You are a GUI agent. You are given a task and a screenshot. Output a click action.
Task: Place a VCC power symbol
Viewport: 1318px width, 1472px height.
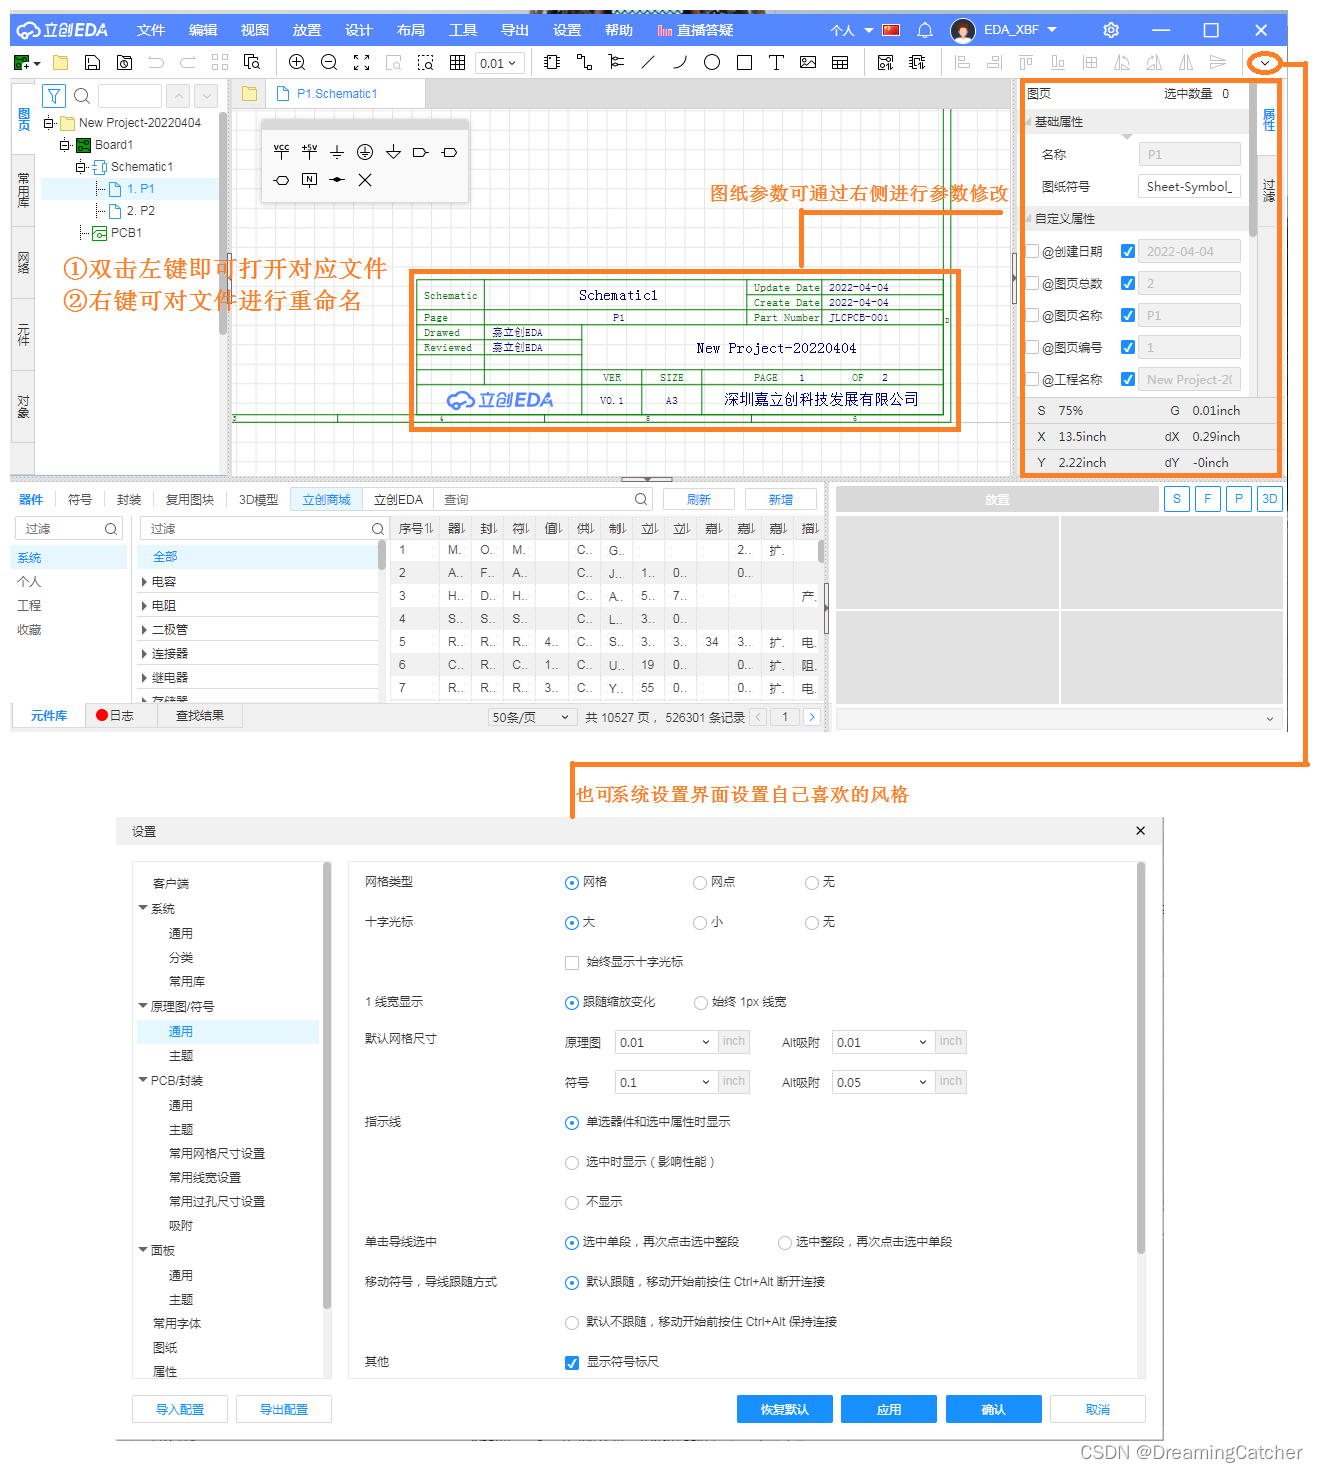[281, 151]
